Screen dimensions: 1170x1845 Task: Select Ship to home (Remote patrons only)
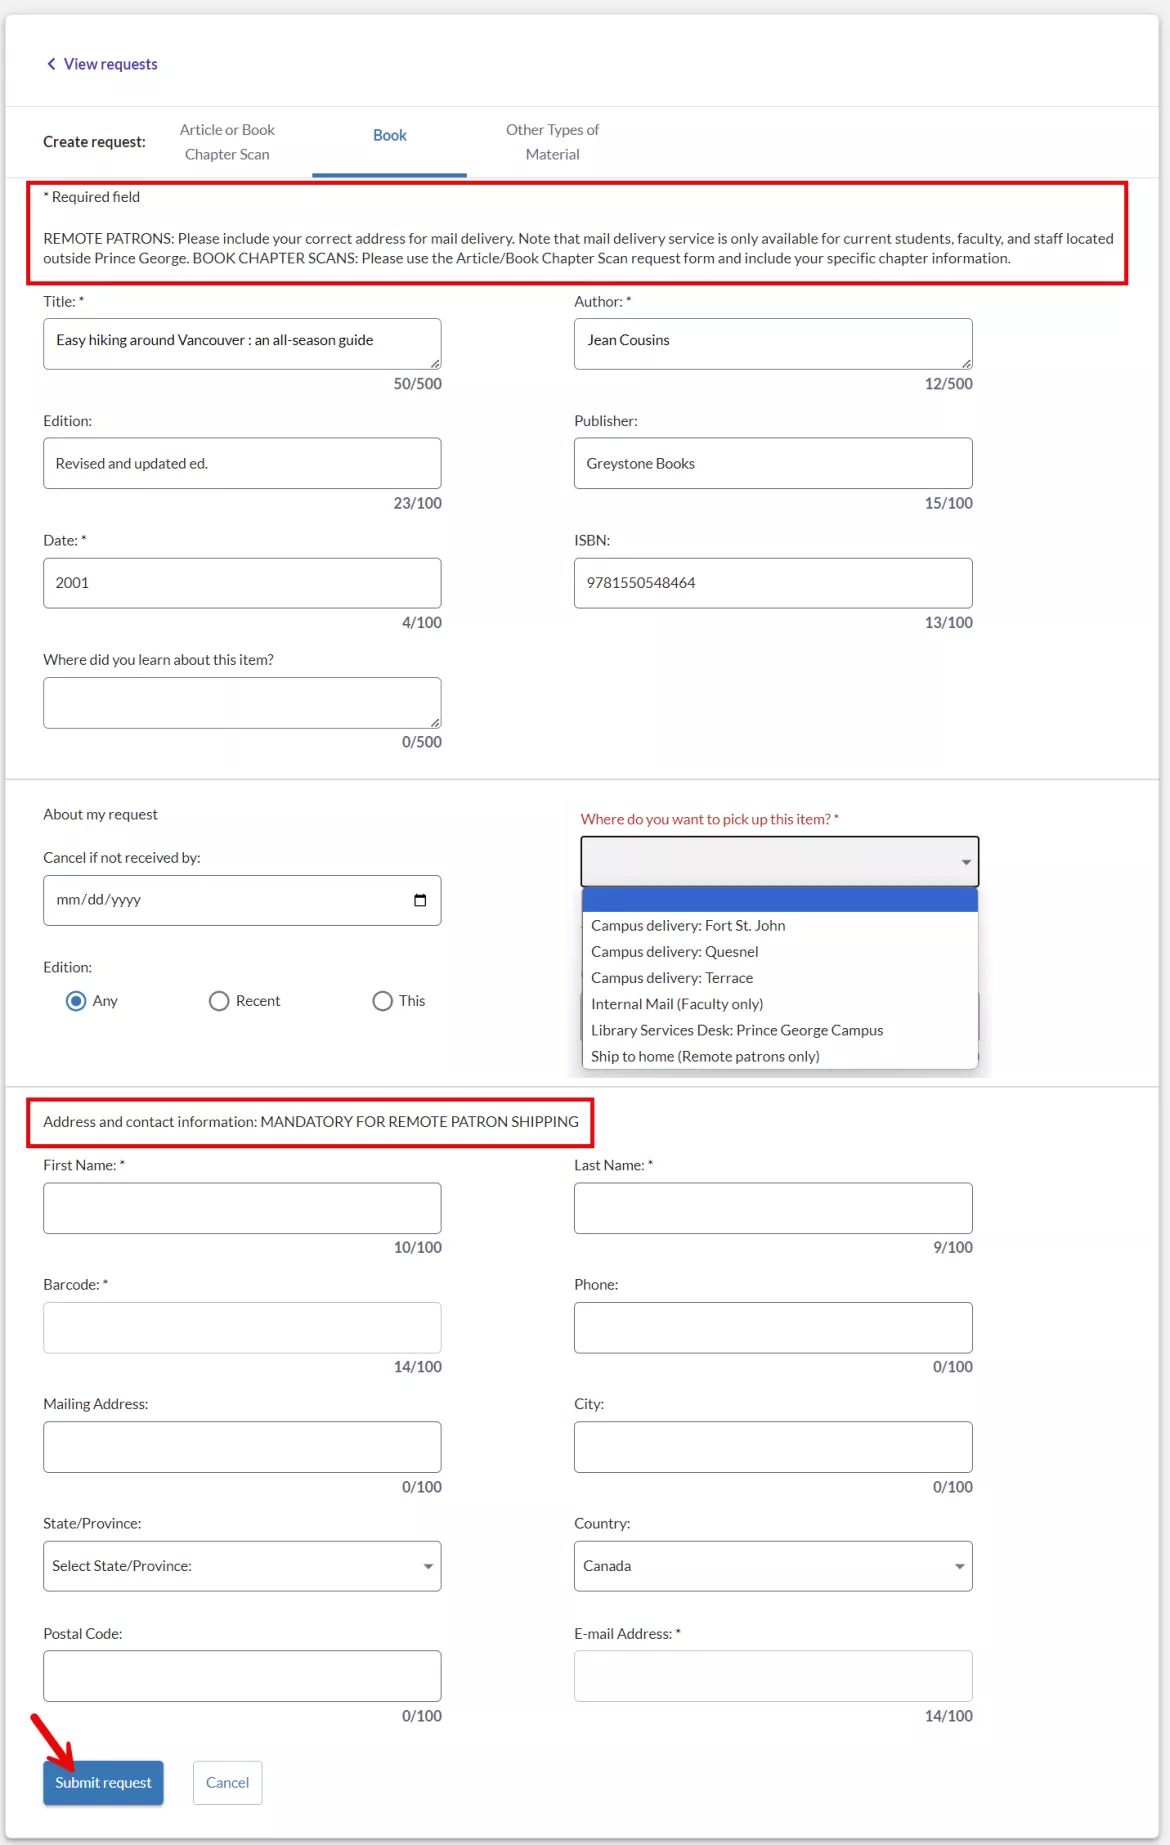tap(780, 1055)
